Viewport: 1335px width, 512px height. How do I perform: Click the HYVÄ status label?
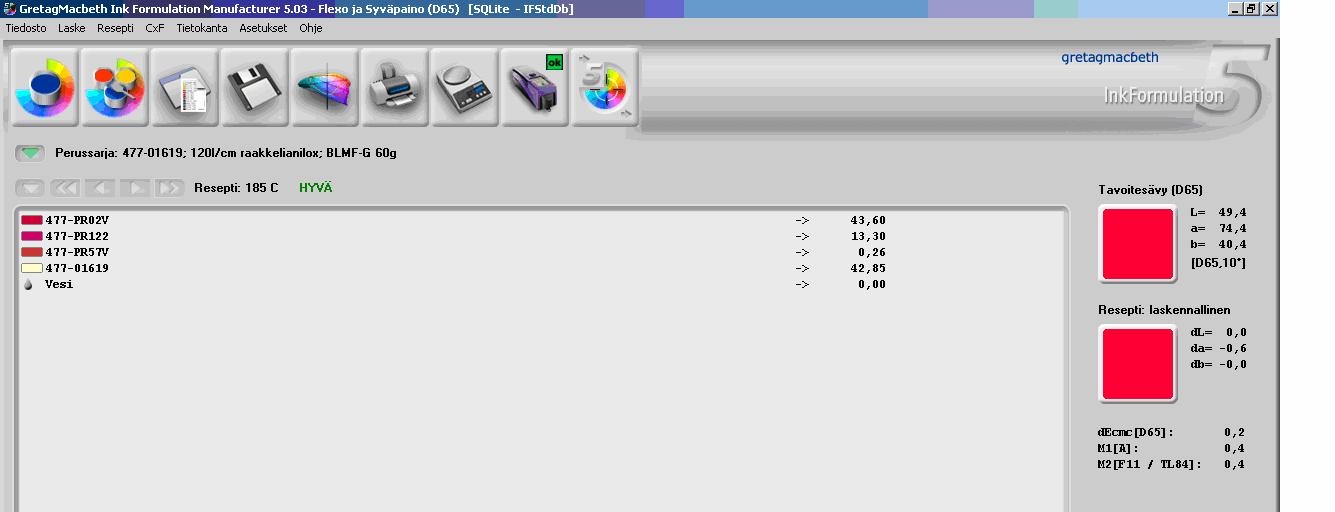click(316, 187)
